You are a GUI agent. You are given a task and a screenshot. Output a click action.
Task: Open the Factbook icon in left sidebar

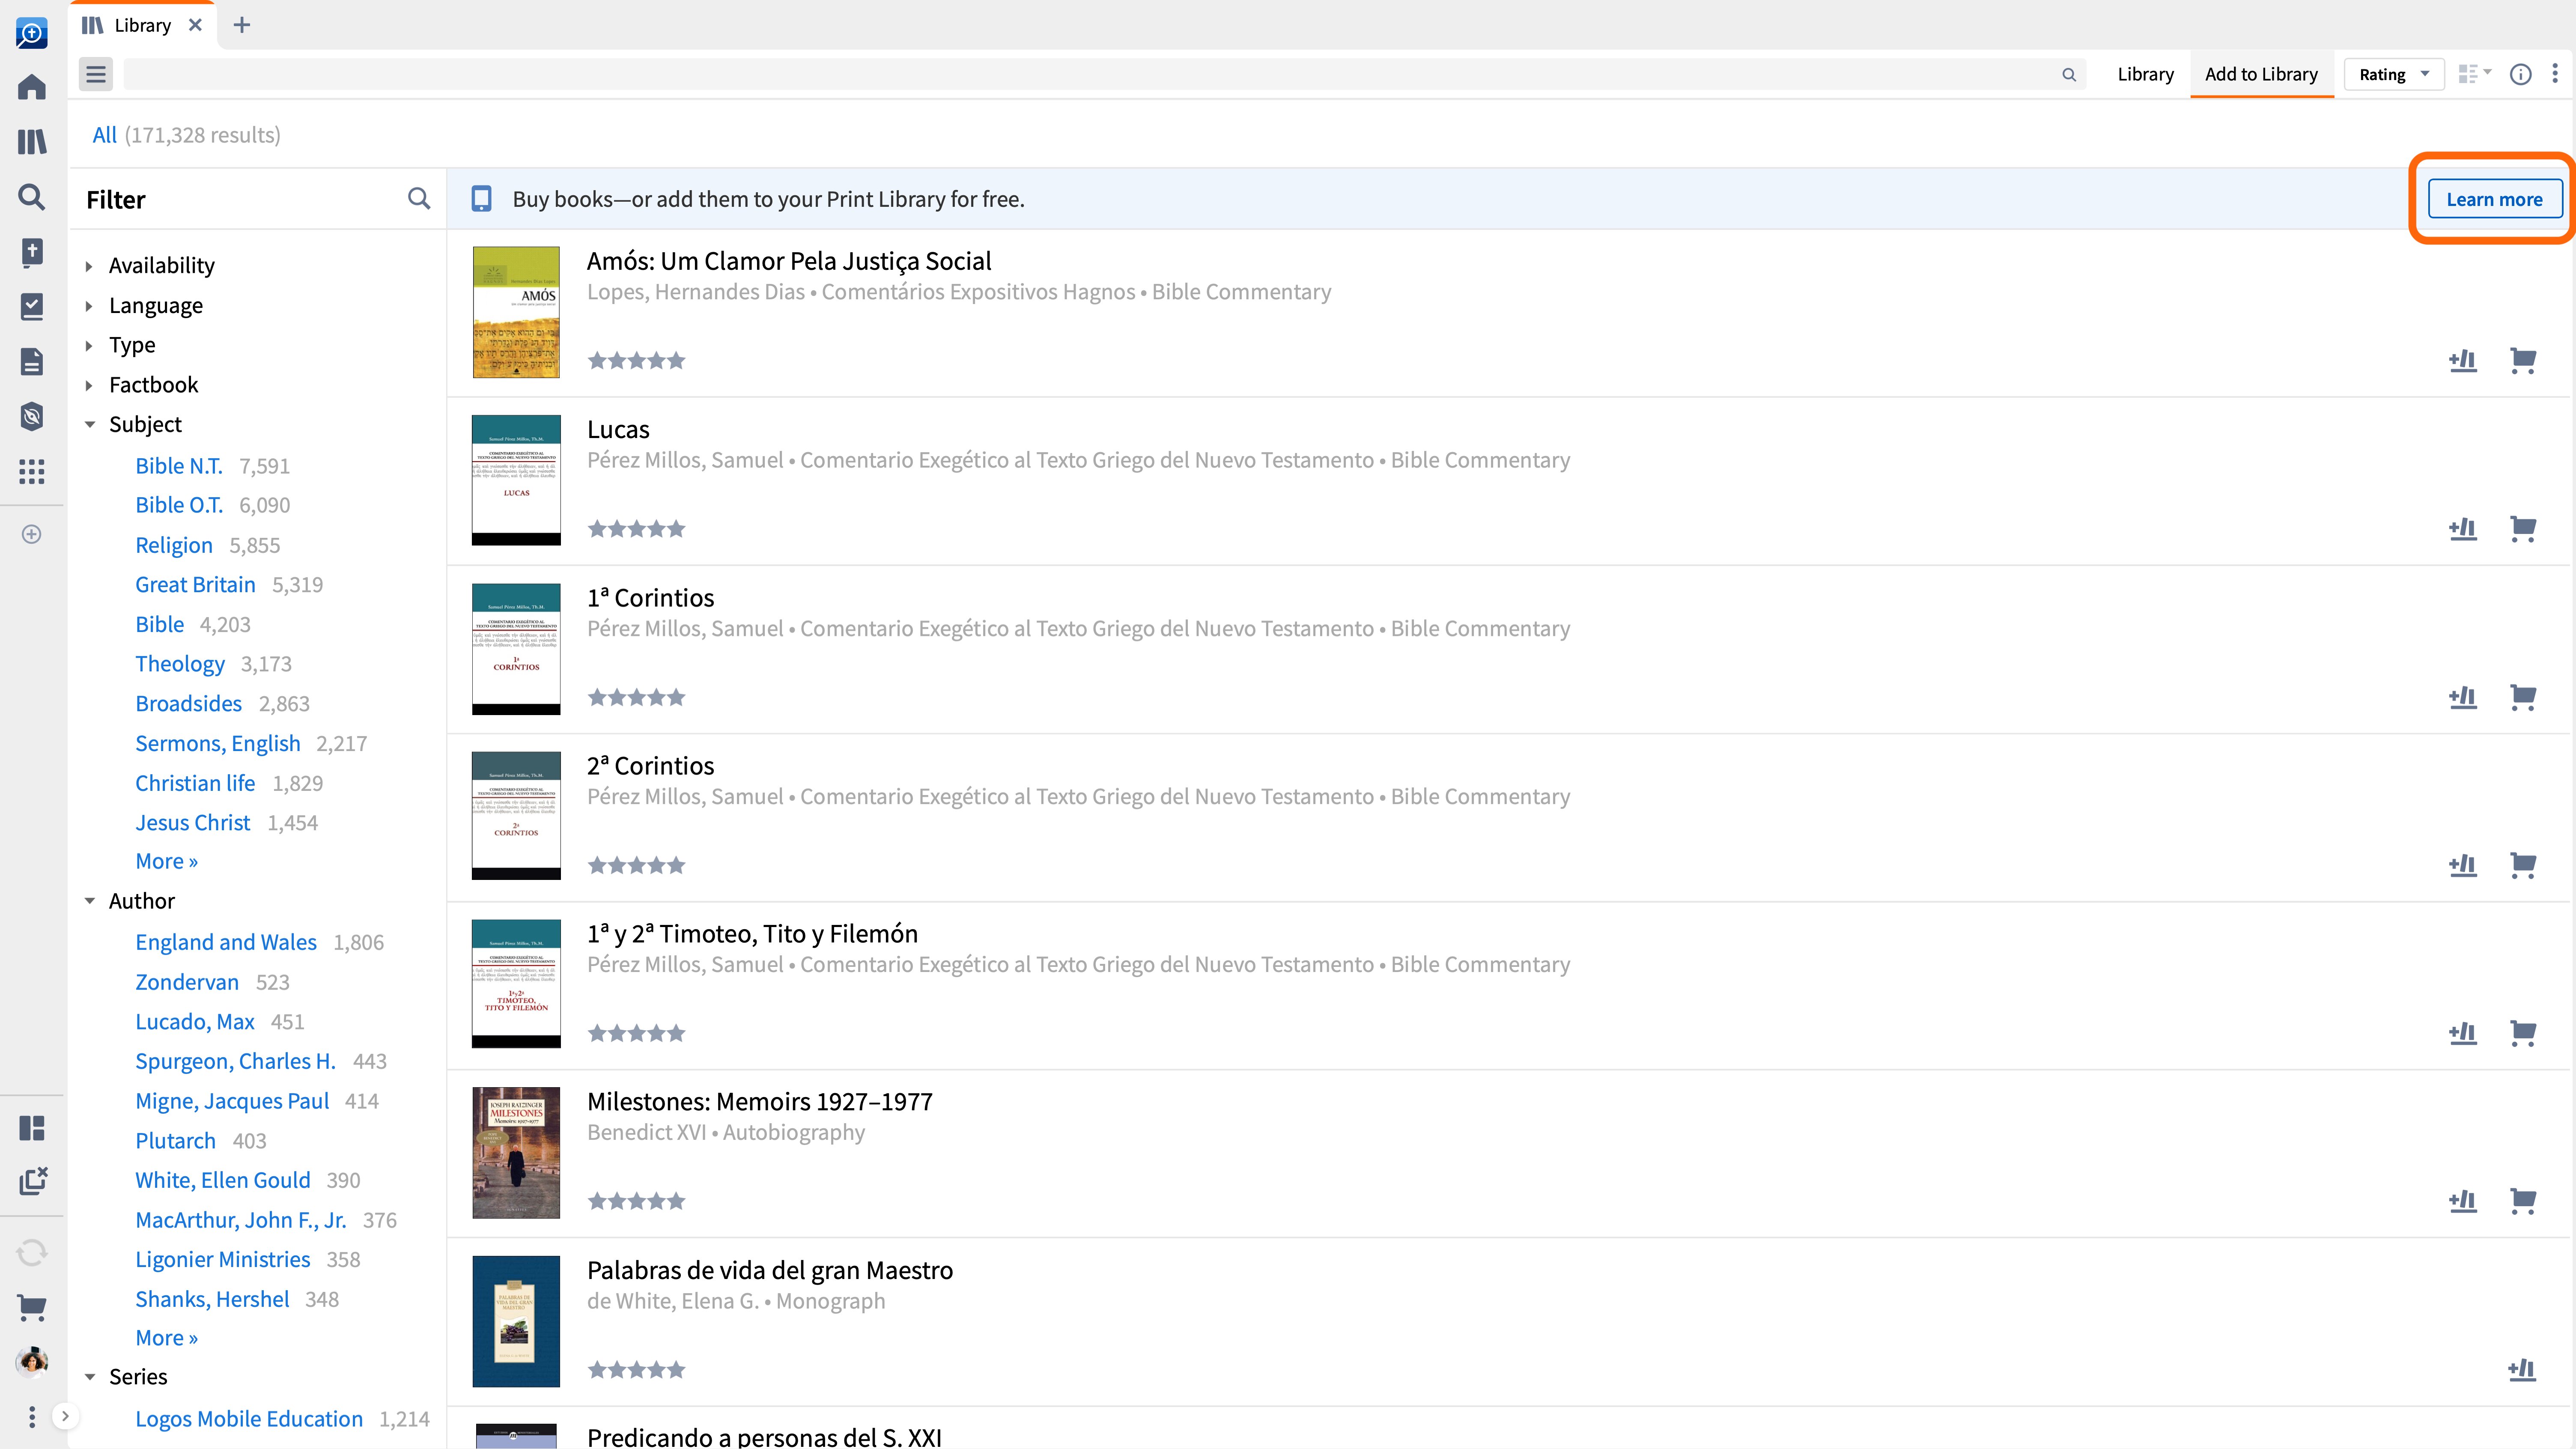[x=32, y=252]
